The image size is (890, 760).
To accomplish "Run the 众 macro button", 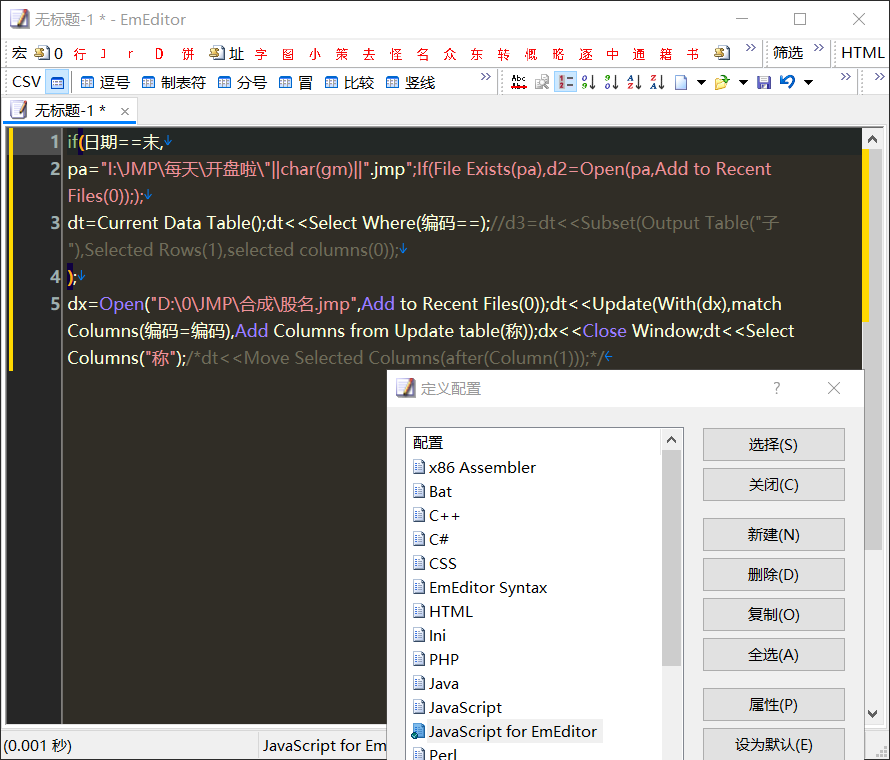I will [x=450, y=54].
